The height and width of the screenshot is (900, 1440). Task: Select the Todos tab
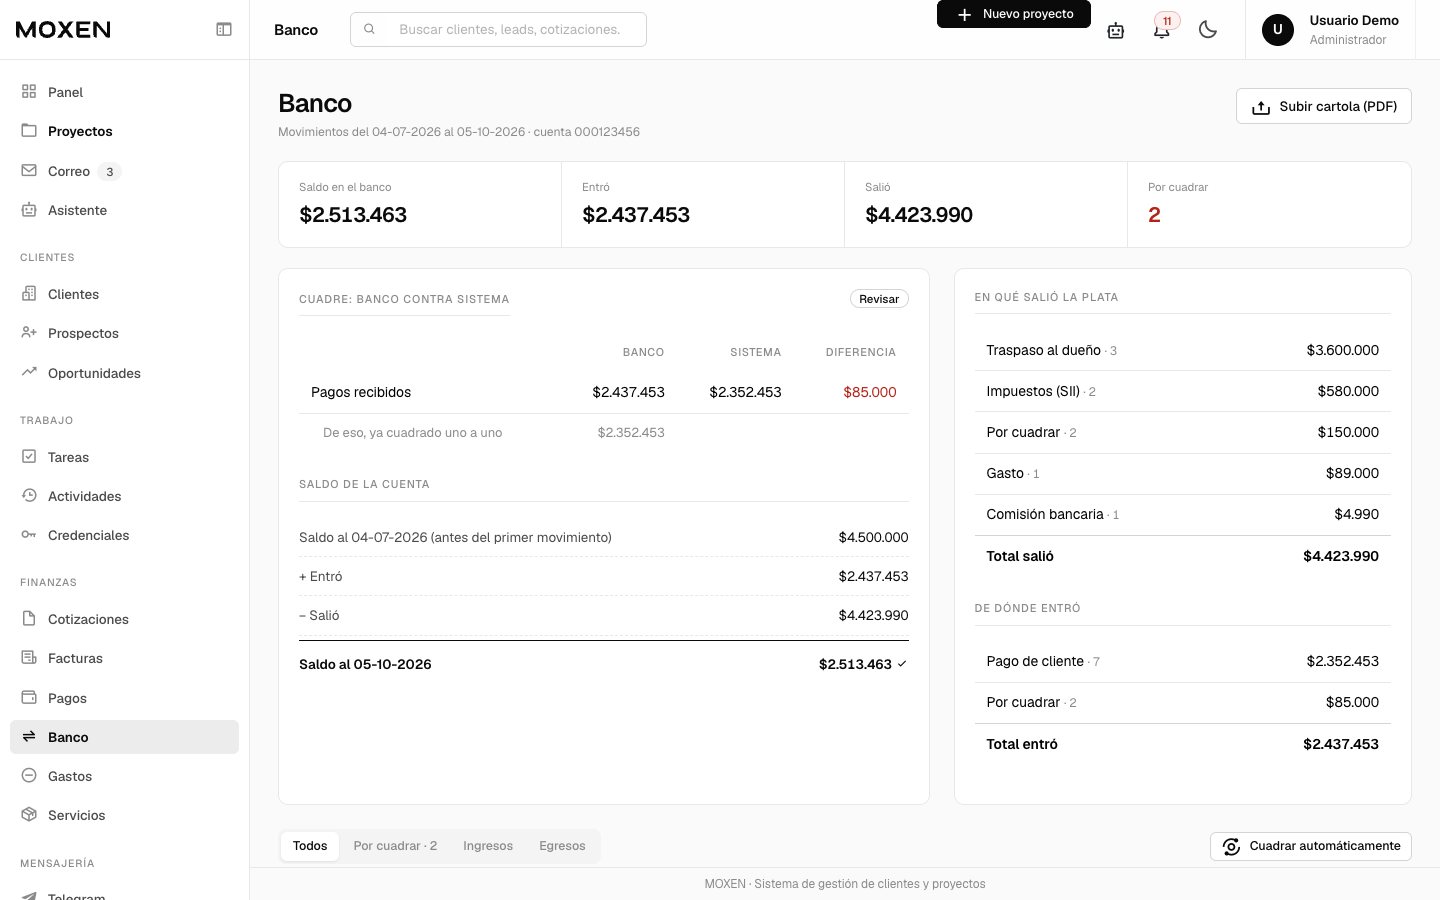(310, 846)
